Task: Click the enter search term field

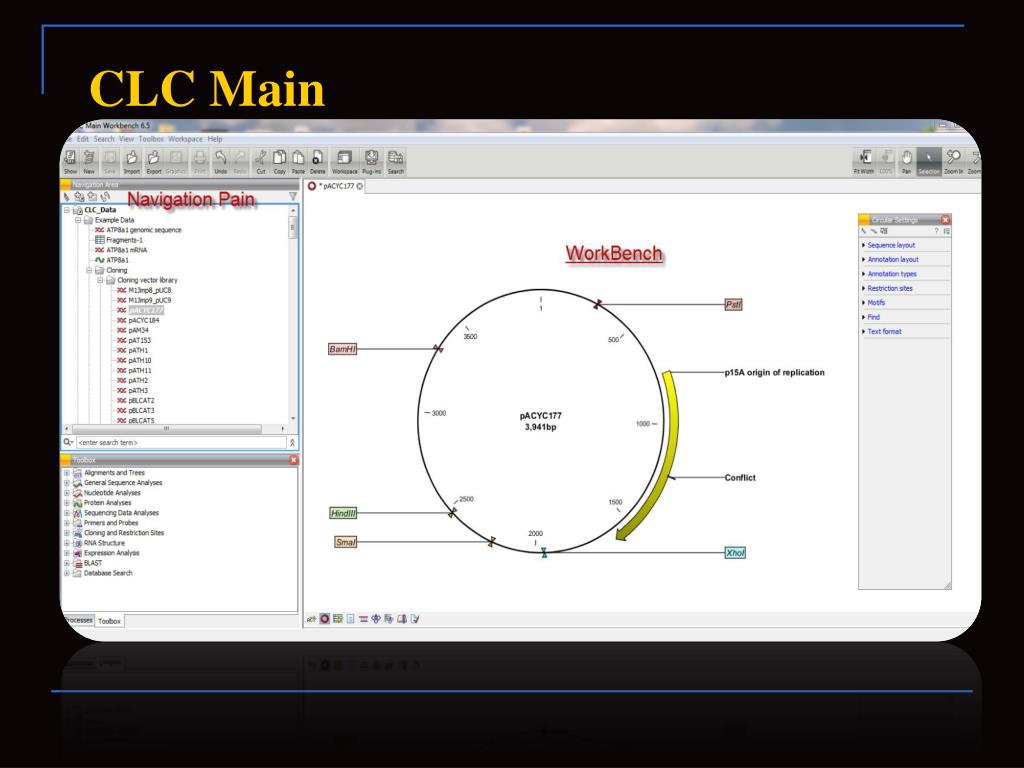Action: (182, 442)
